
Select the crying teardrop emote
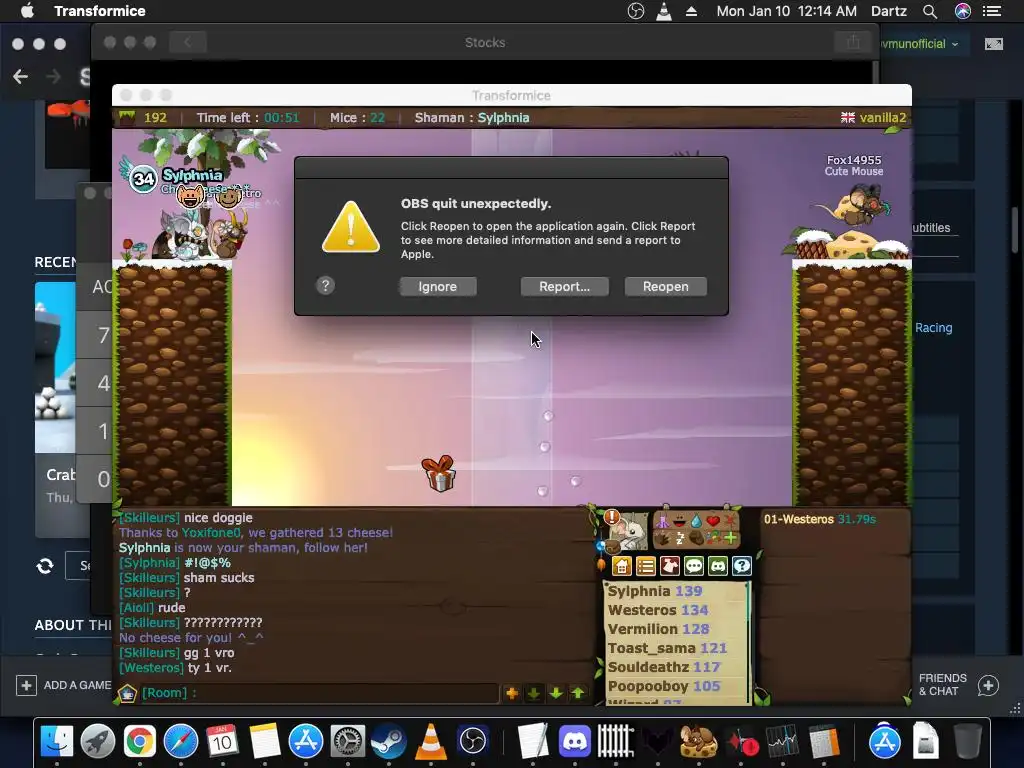[x=696, y=520]
